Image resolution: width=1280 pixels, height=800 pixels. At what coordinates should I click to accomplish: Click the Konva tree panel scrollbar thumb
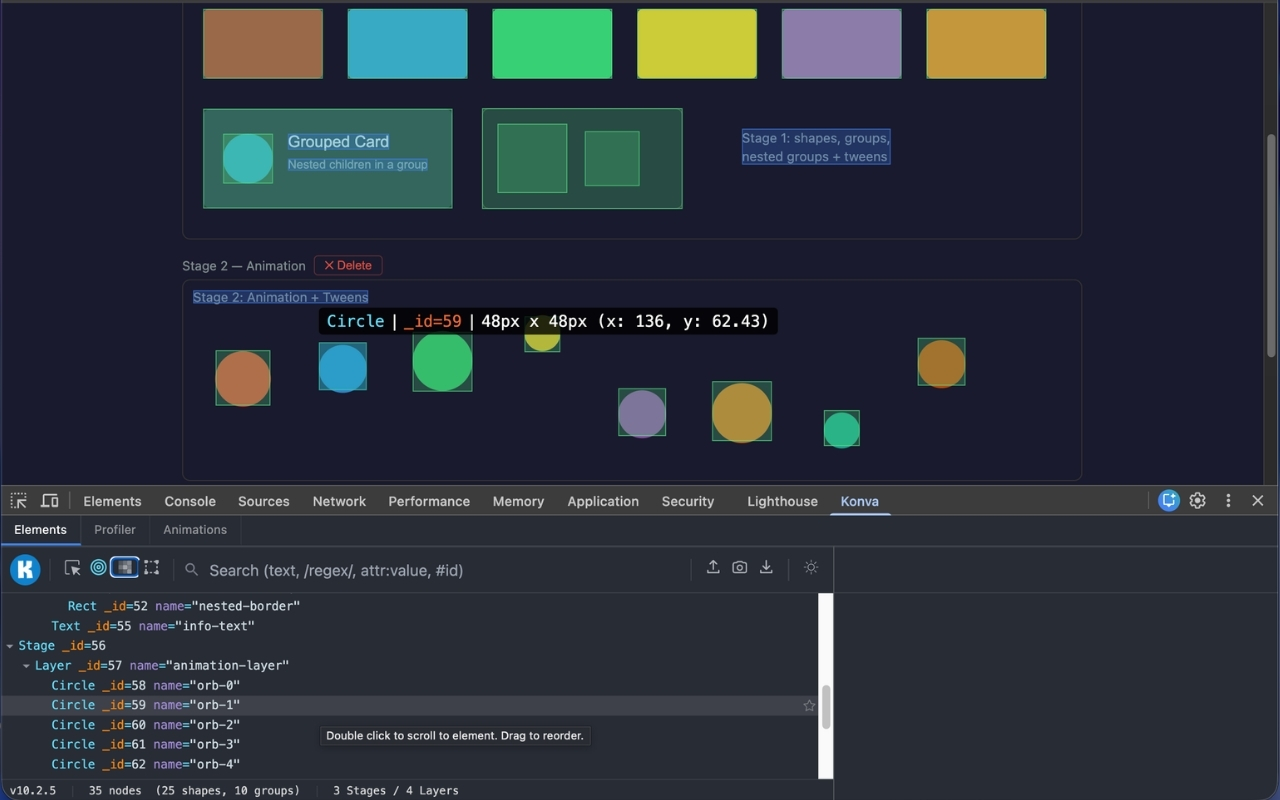(x=826, y=706)
